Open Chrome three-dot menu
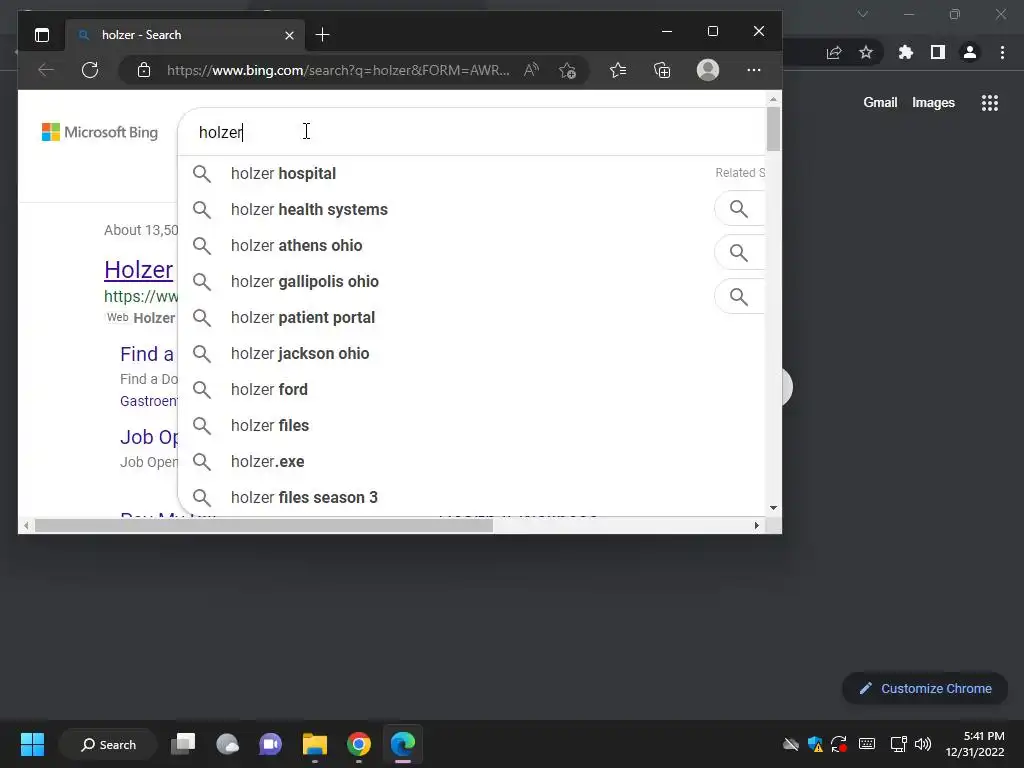 point(1002,52)
